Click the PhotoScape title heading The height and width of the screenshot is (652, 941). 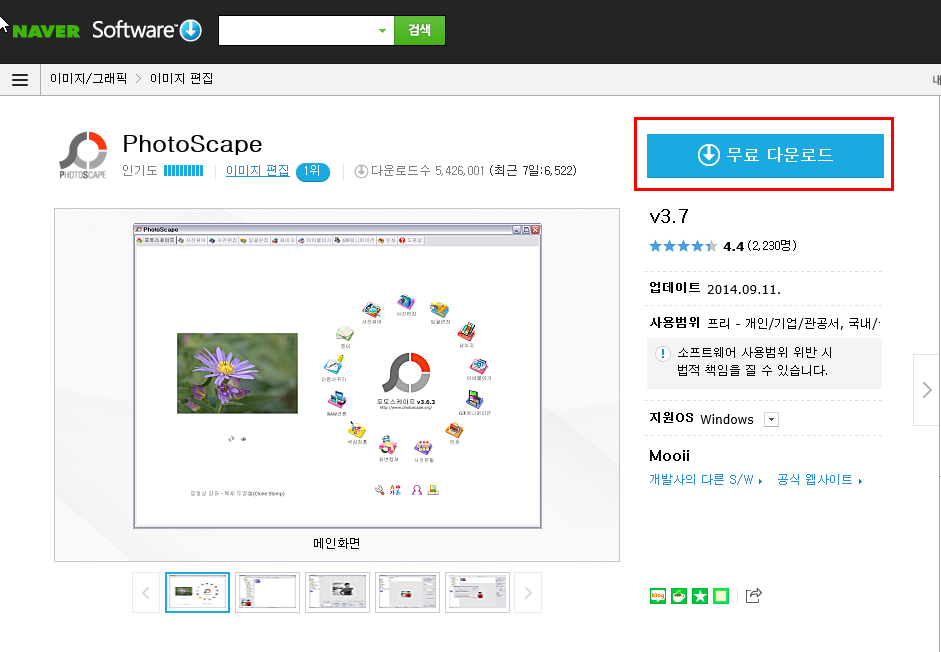coord(192,144)
